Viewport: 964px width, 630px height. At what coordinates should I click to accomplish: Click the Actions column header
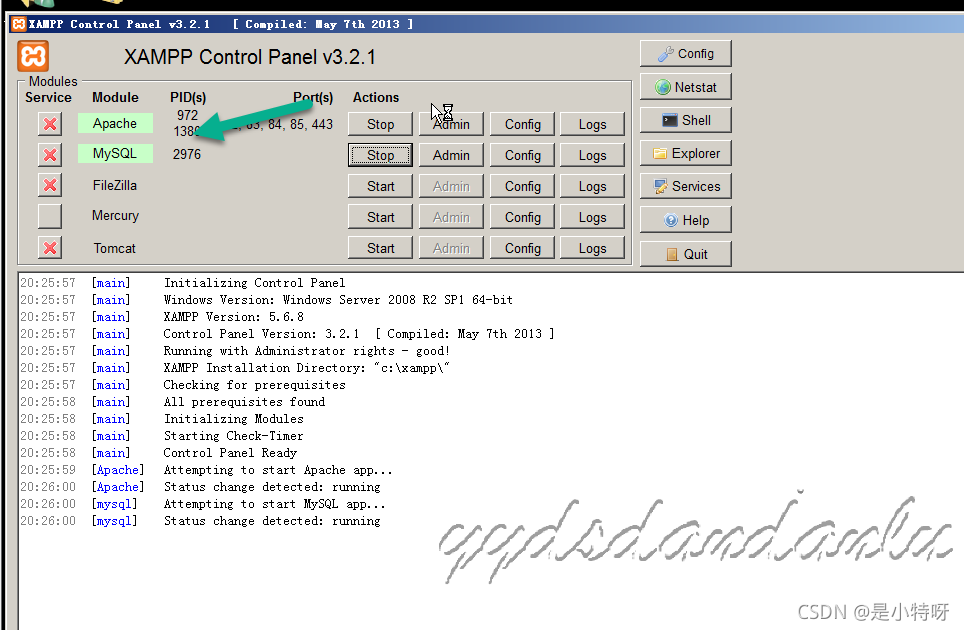376,98
